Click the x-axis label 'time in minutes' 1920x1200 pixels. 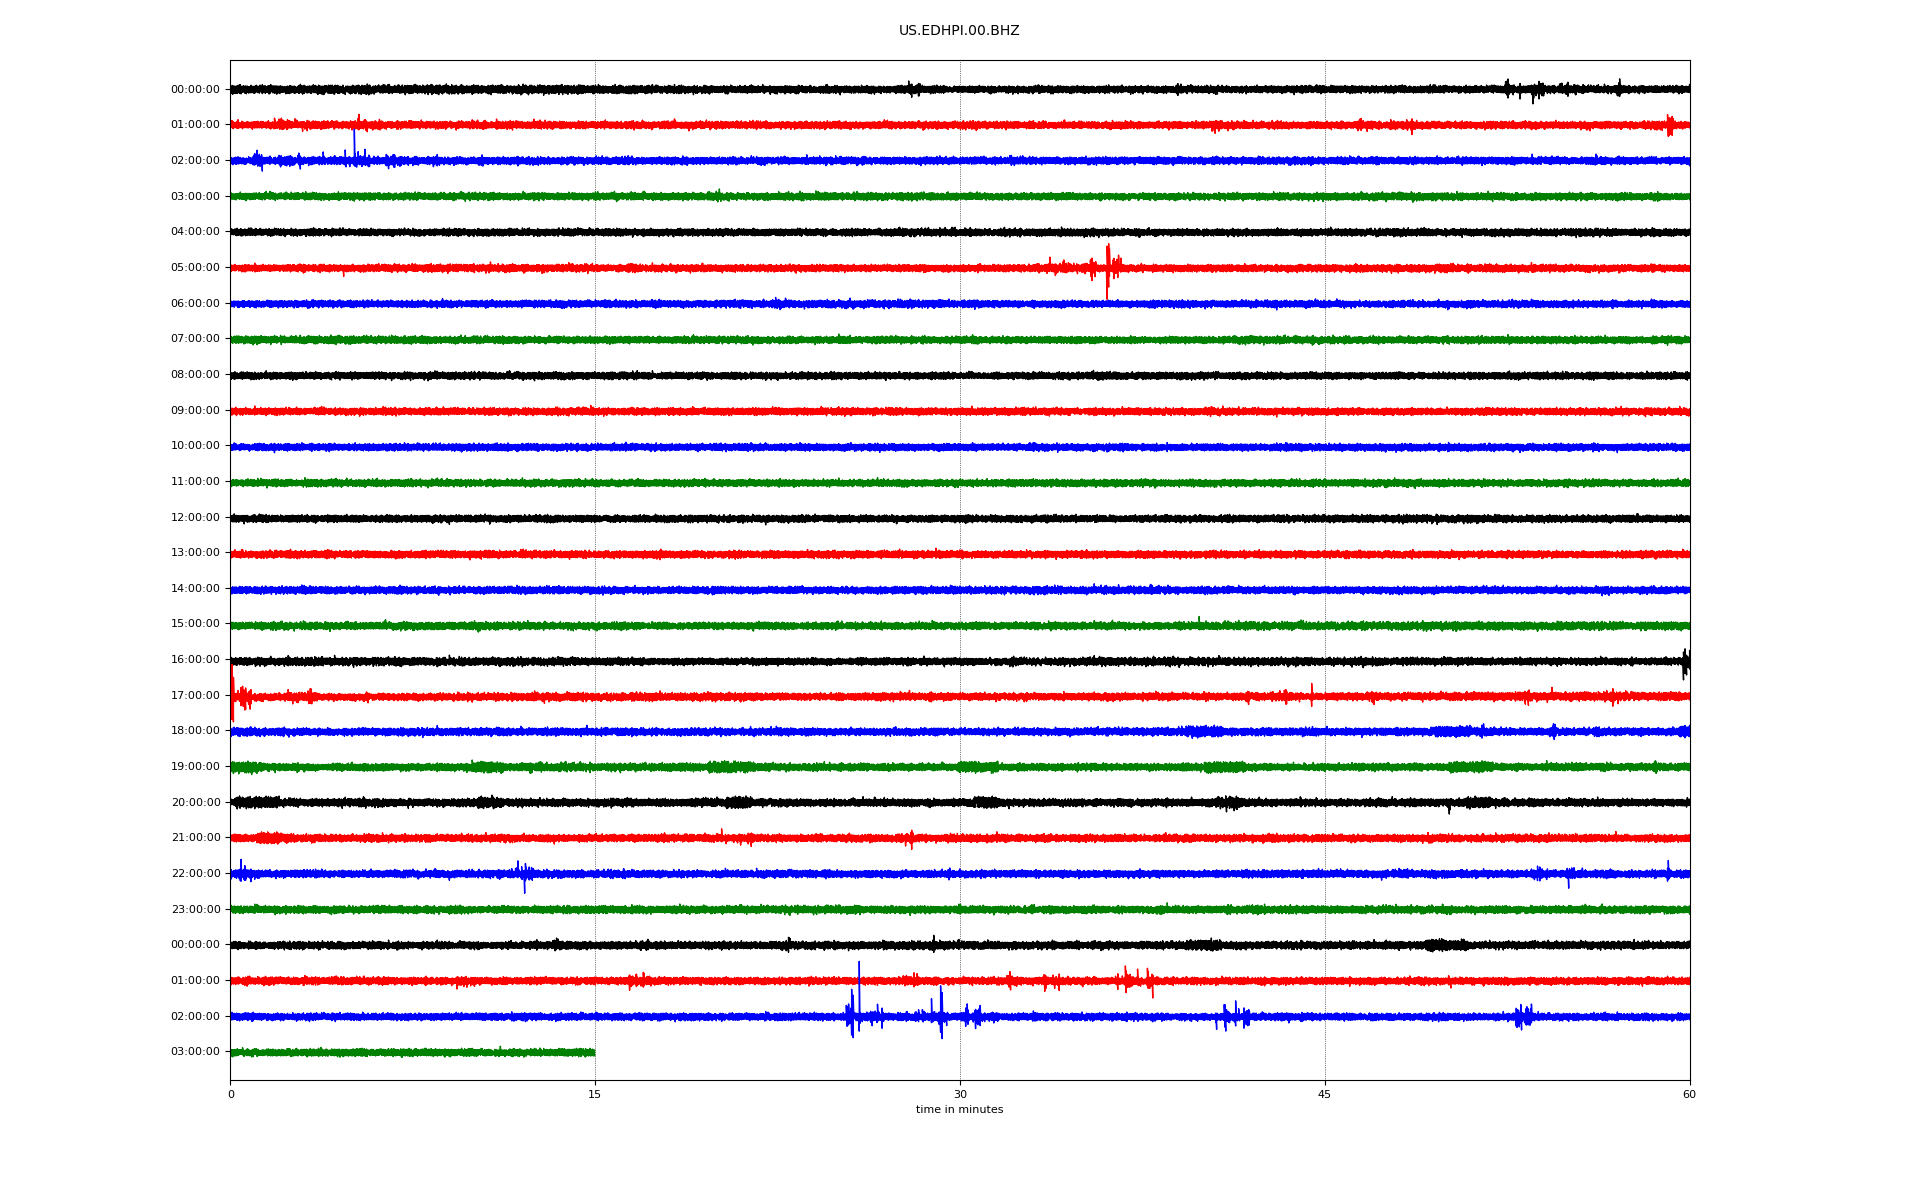(x=958, y=1110)
